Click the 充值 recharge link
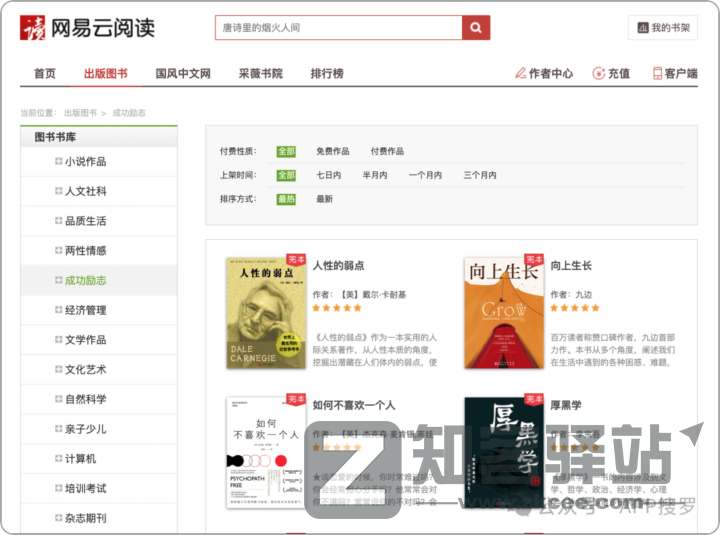Viewport: 720px width, 535px height. click(x=611, y=73)
